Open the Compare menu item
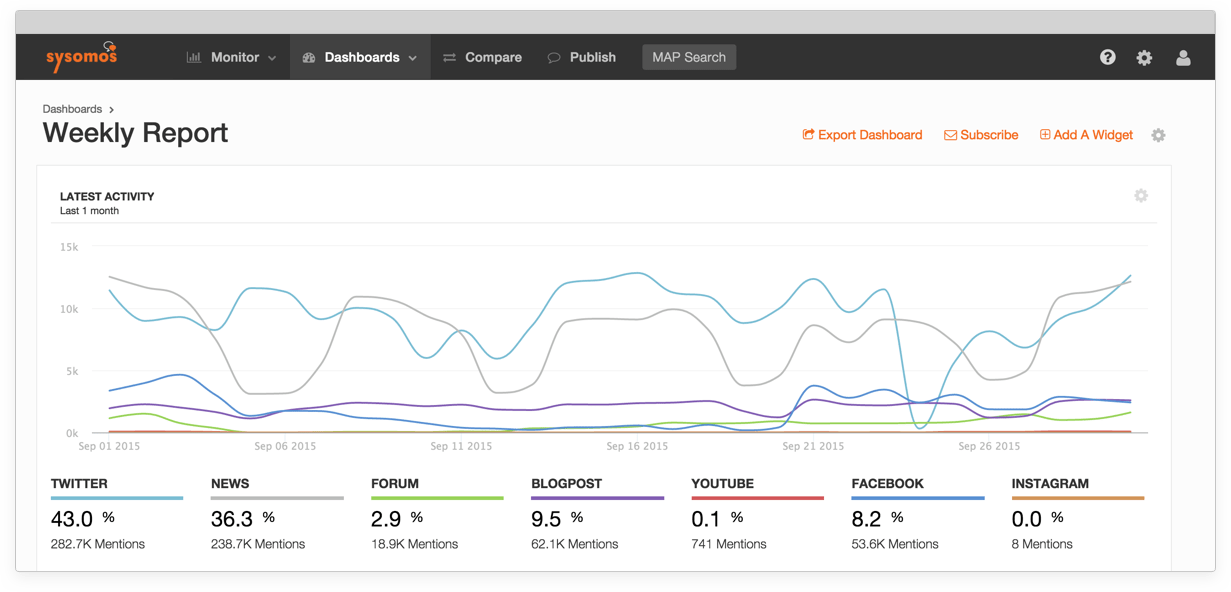 coord(493,58)
